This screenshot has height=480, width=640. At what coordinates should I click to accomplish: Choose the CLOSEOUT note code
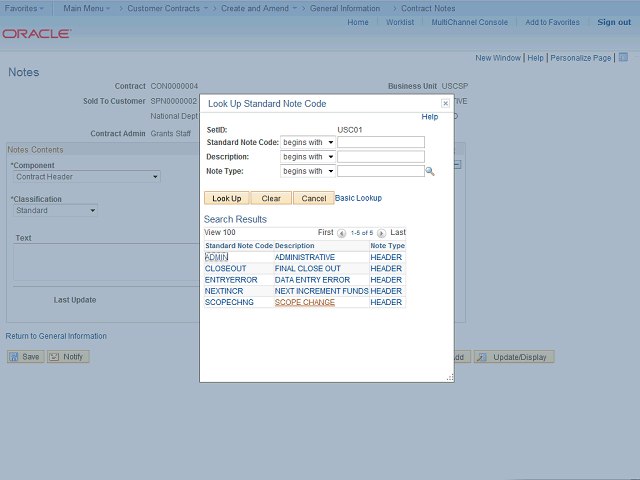coord(225,268)
